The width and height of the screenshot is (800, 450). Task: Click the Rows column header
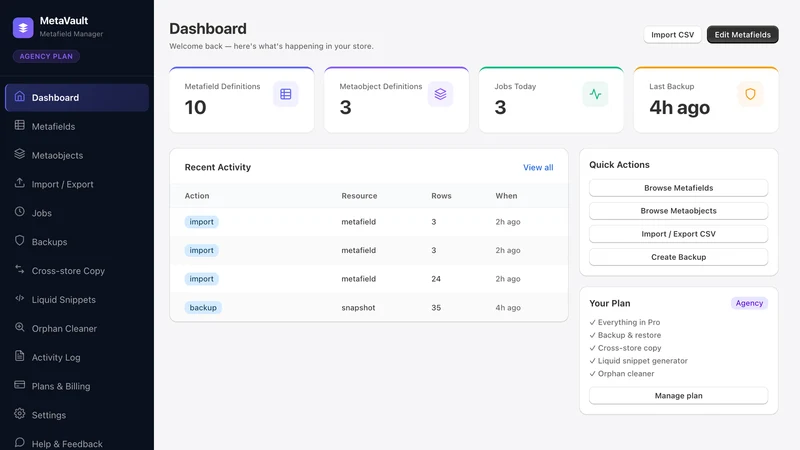click(x=441, y=196)
